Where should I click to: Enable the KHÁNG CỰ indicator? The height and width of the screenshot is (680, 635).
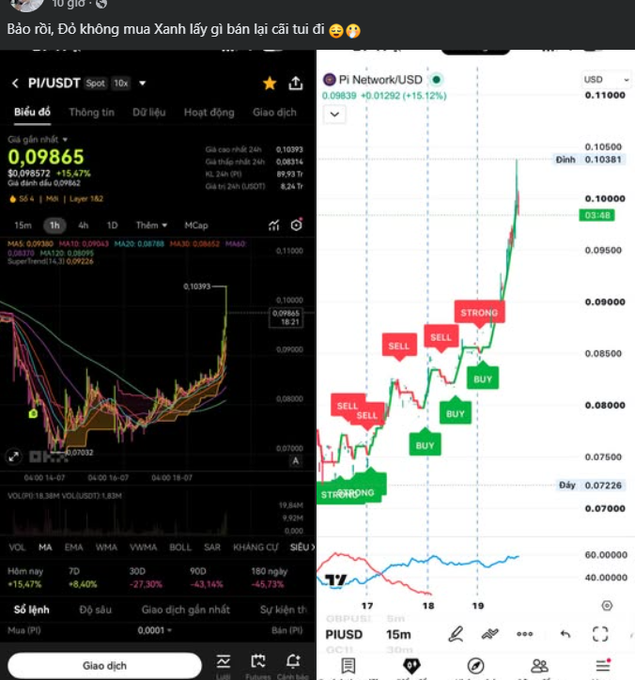pos(255,547)
